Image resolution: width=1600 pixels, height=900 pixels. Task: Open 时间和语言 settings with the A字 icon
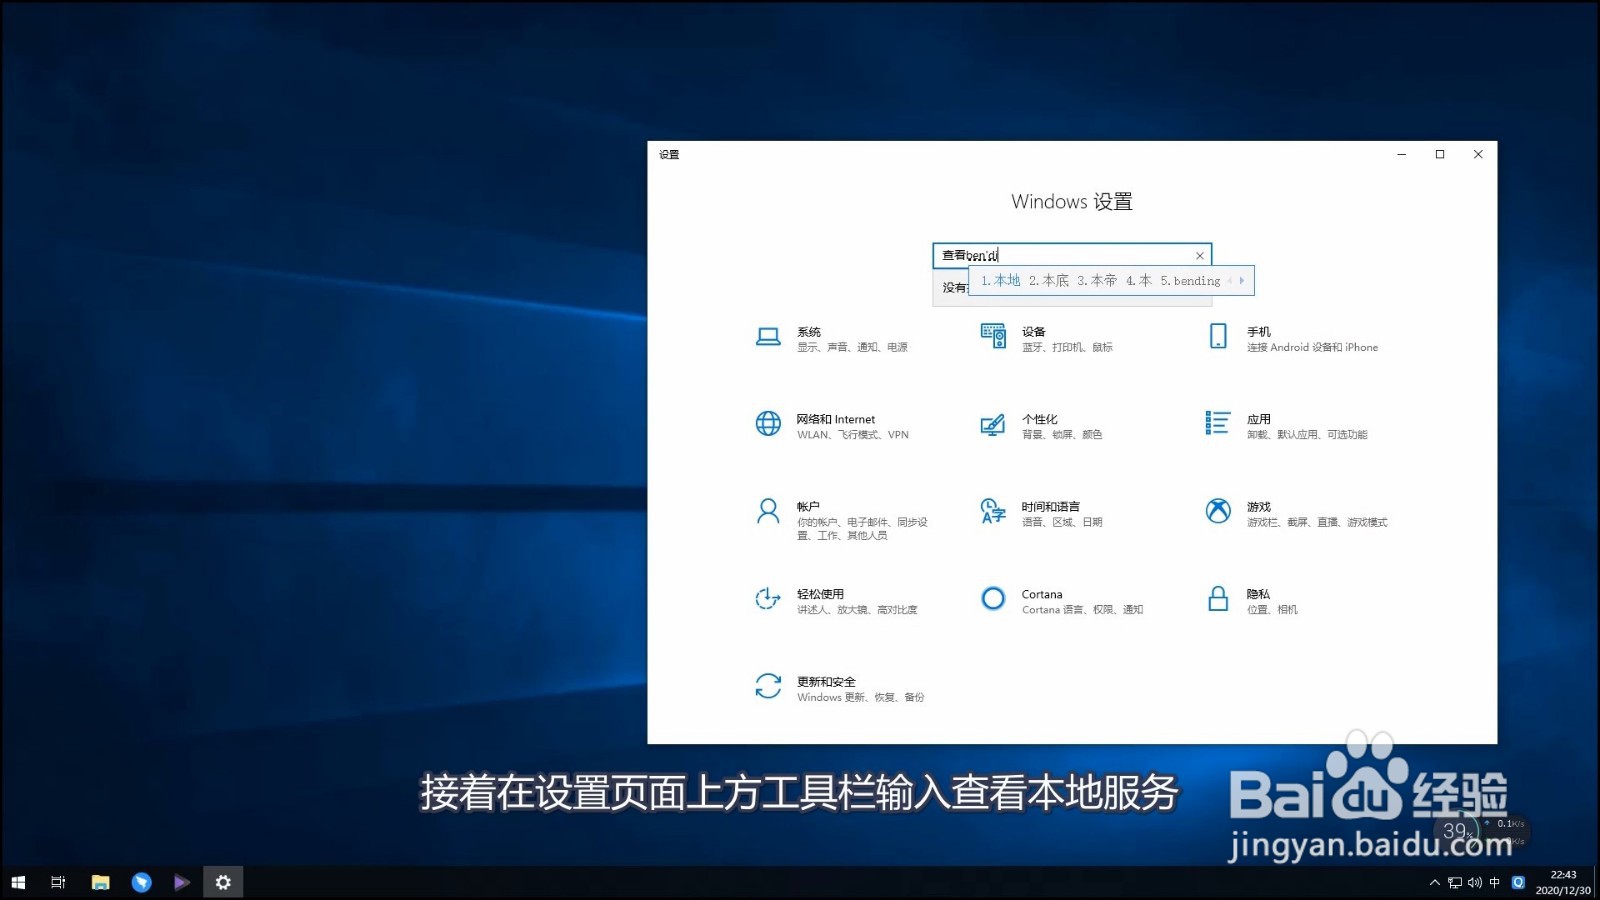tap(991, 512)
